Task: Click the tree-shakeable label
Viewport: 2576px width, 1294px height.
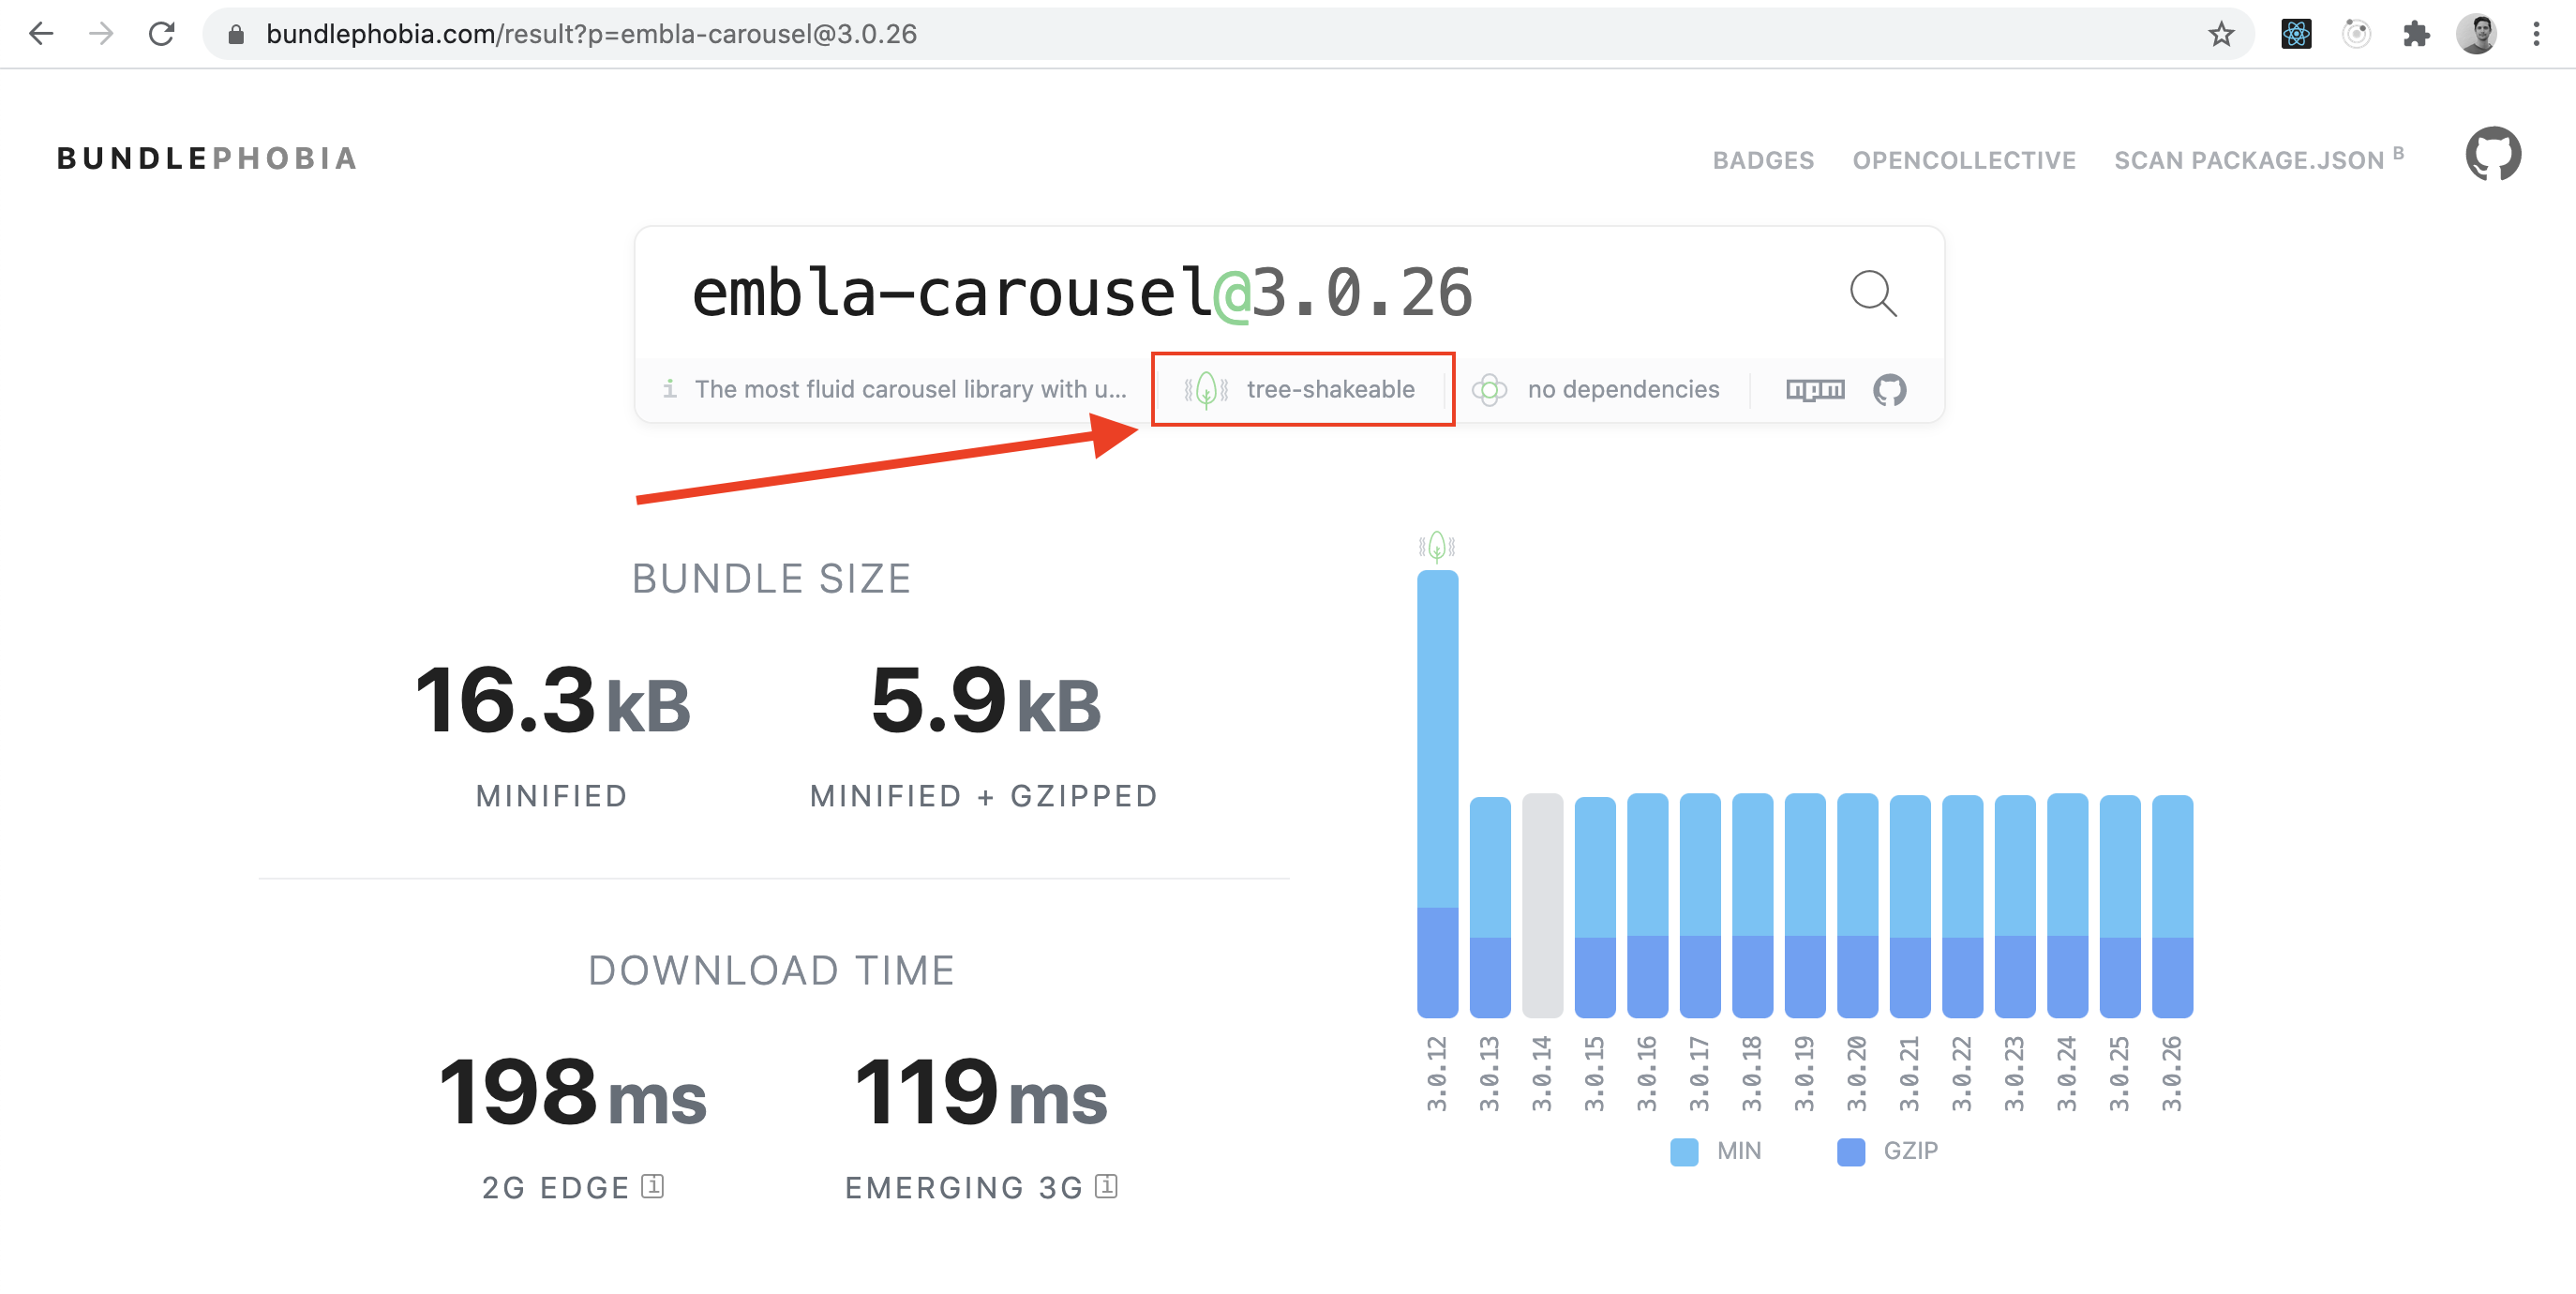Action: click(1330, 389)
